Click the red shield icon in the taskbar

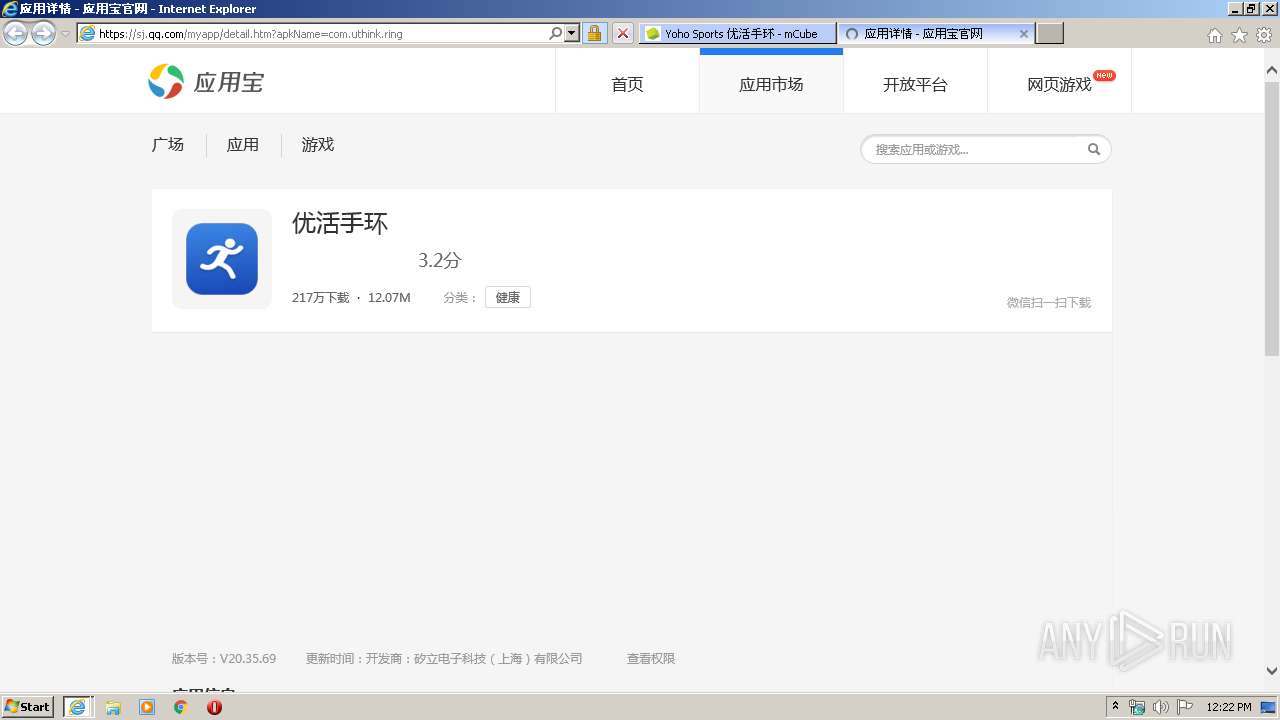point(214,707)
